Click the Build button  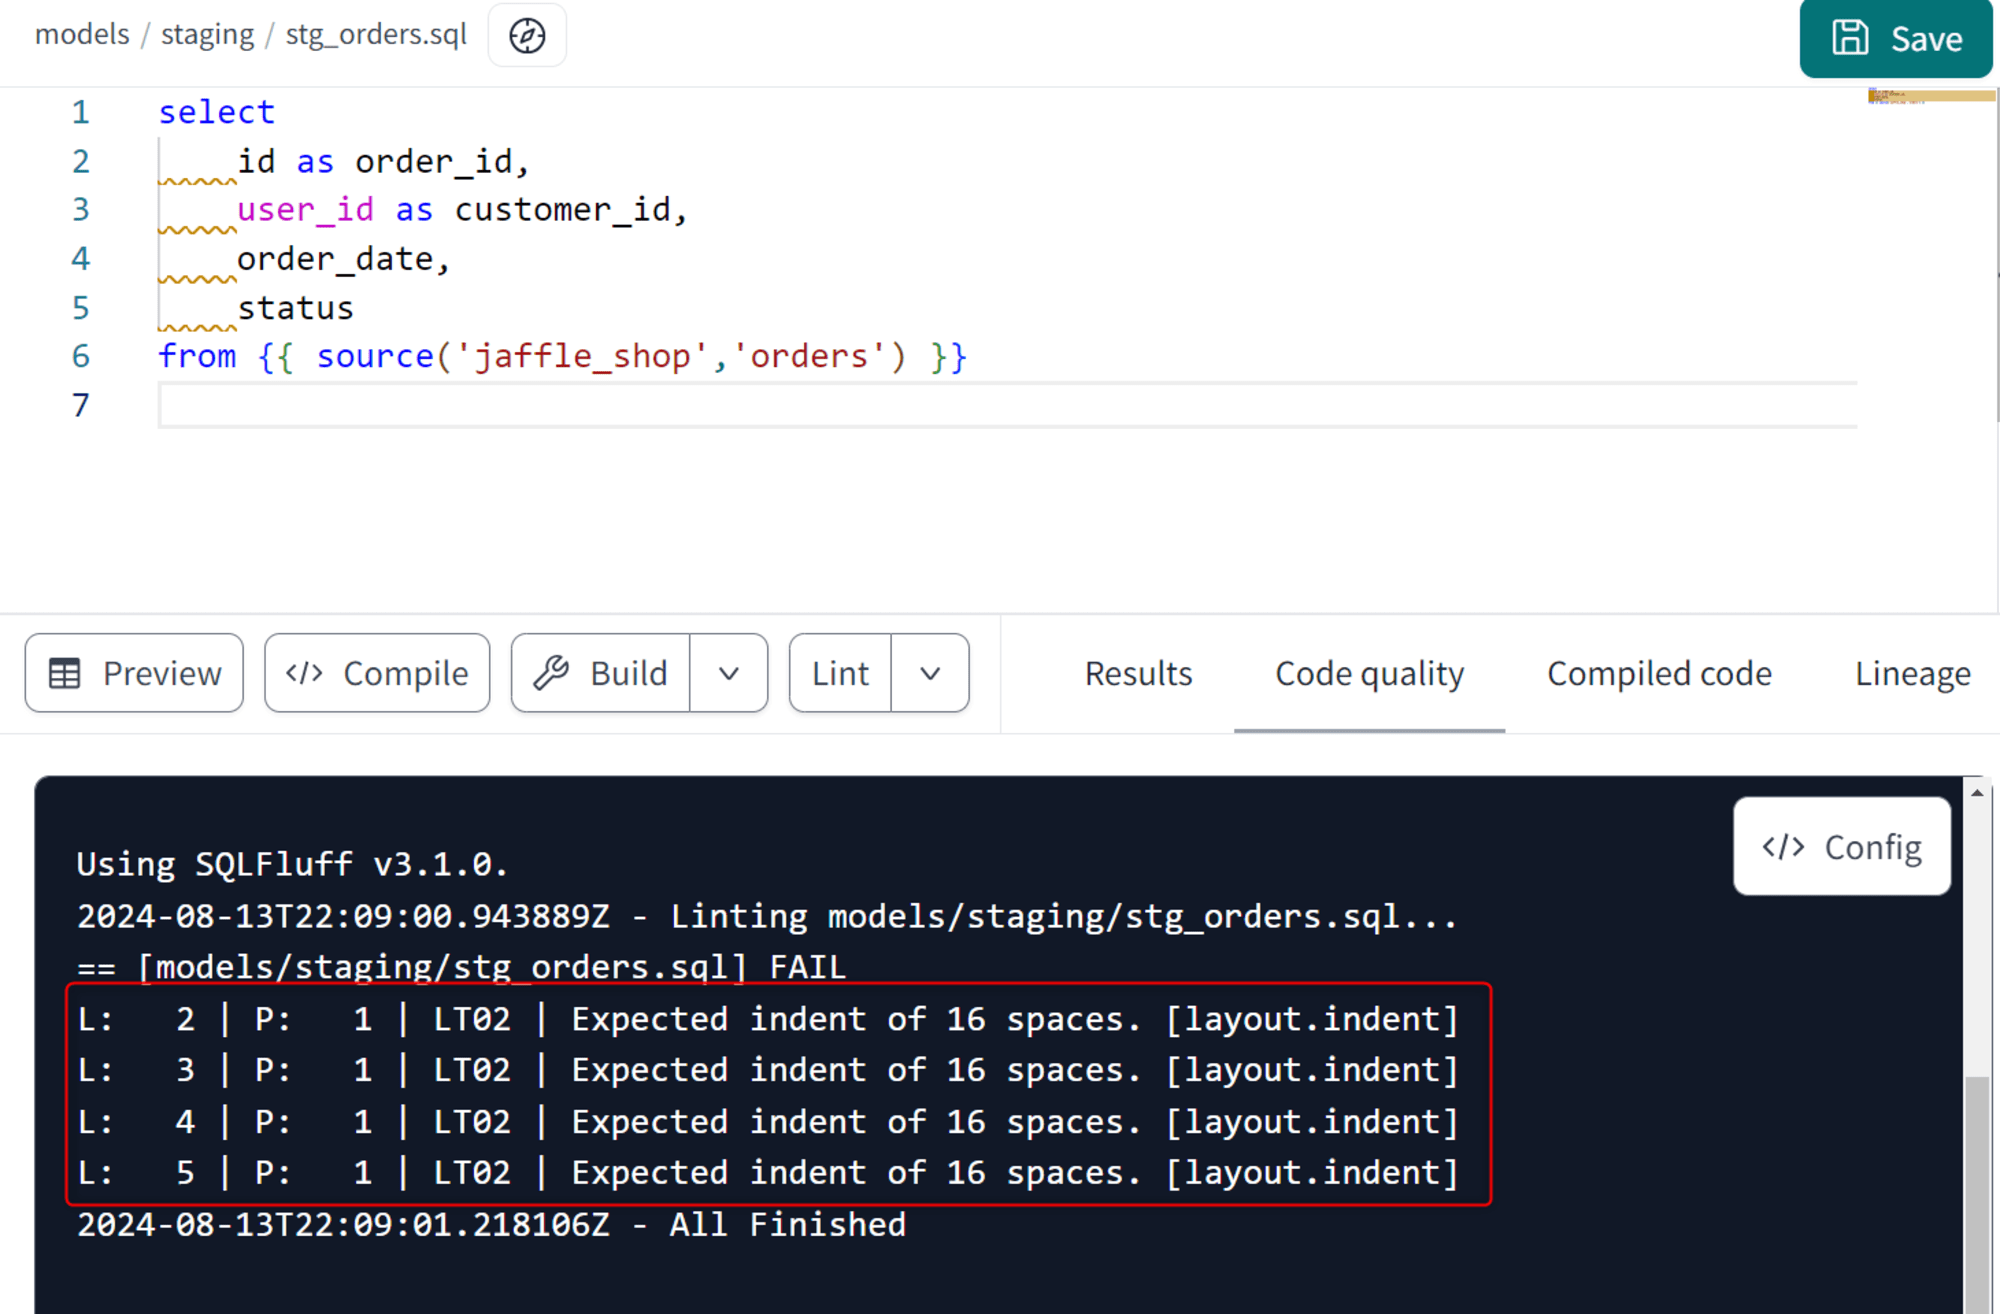[601, 673]
